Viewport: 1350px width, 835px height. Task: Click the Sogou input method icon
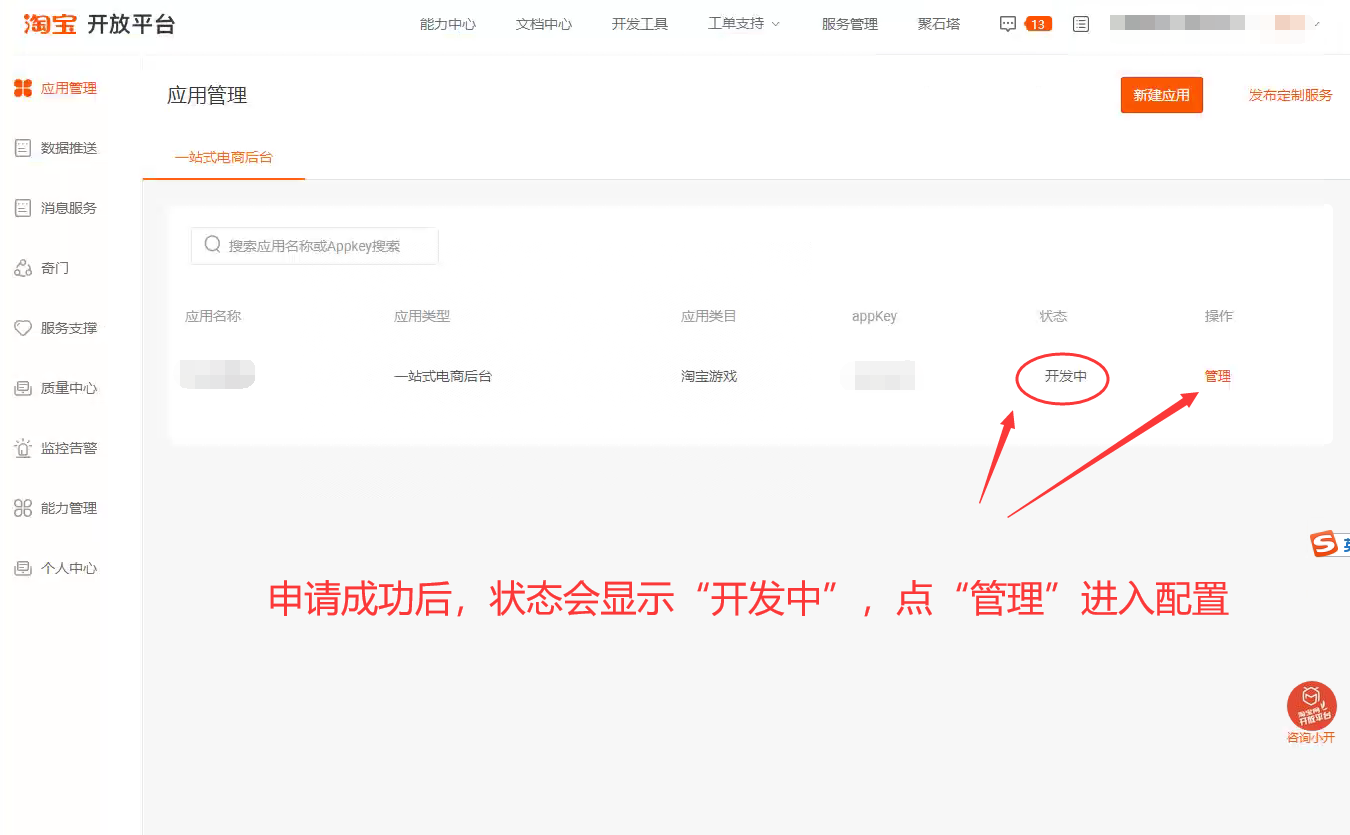[1325, 544]
